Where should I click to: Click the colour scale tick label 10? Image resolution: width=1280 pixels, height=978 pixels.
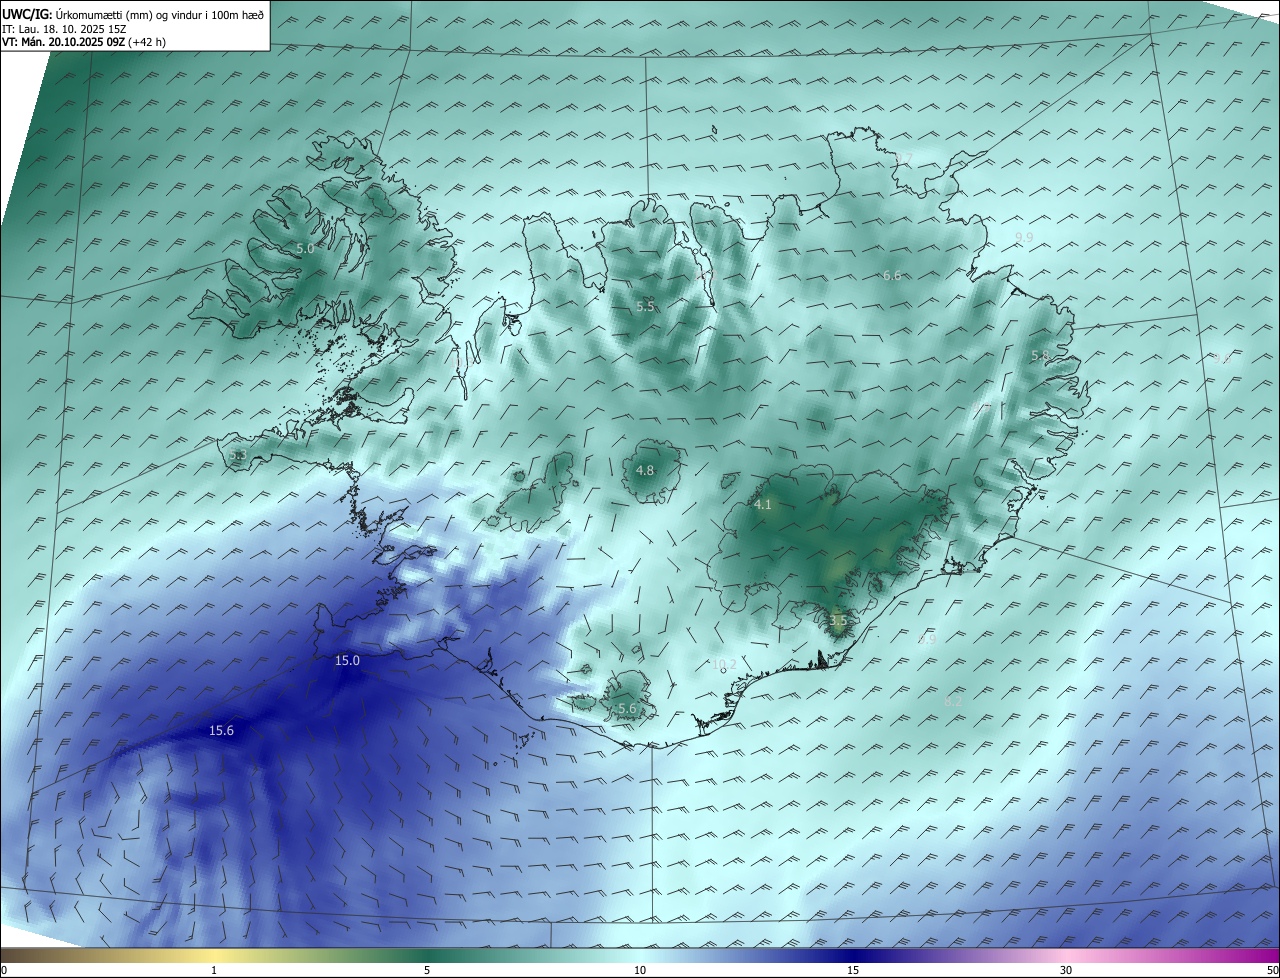(x=640, y=970)
